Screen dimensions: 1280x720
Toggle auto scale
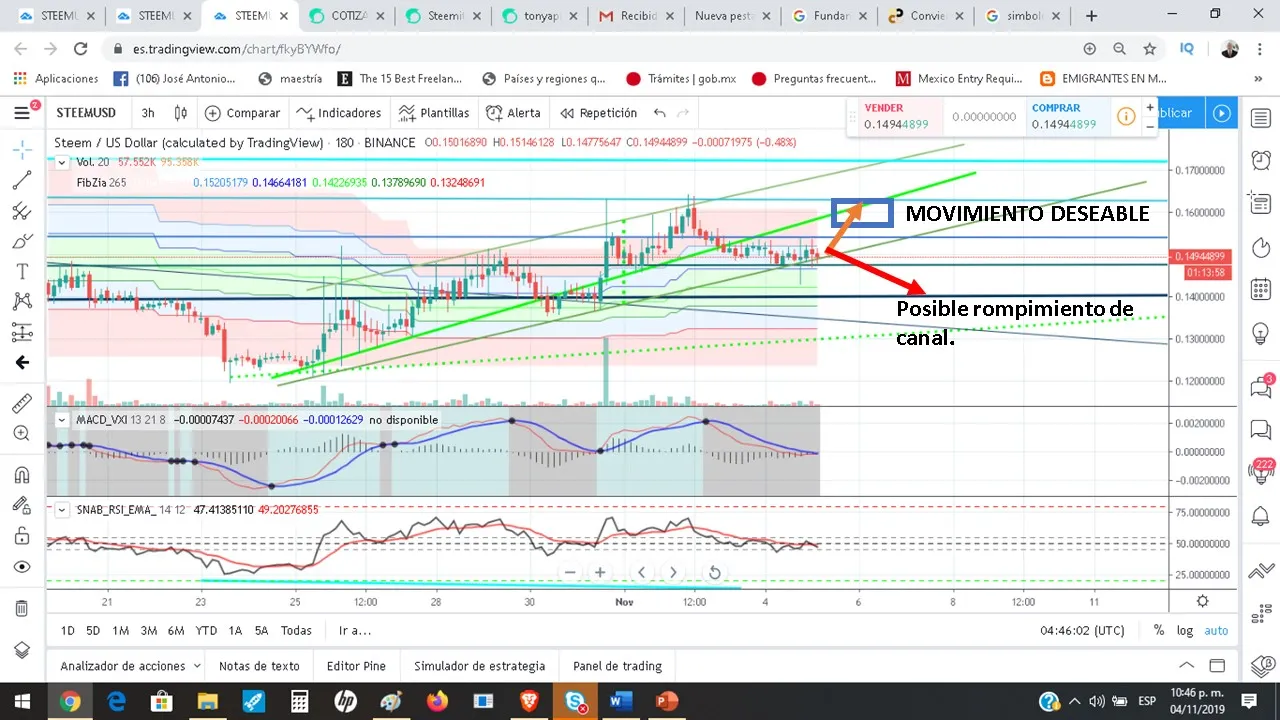tap(1216, 631)
